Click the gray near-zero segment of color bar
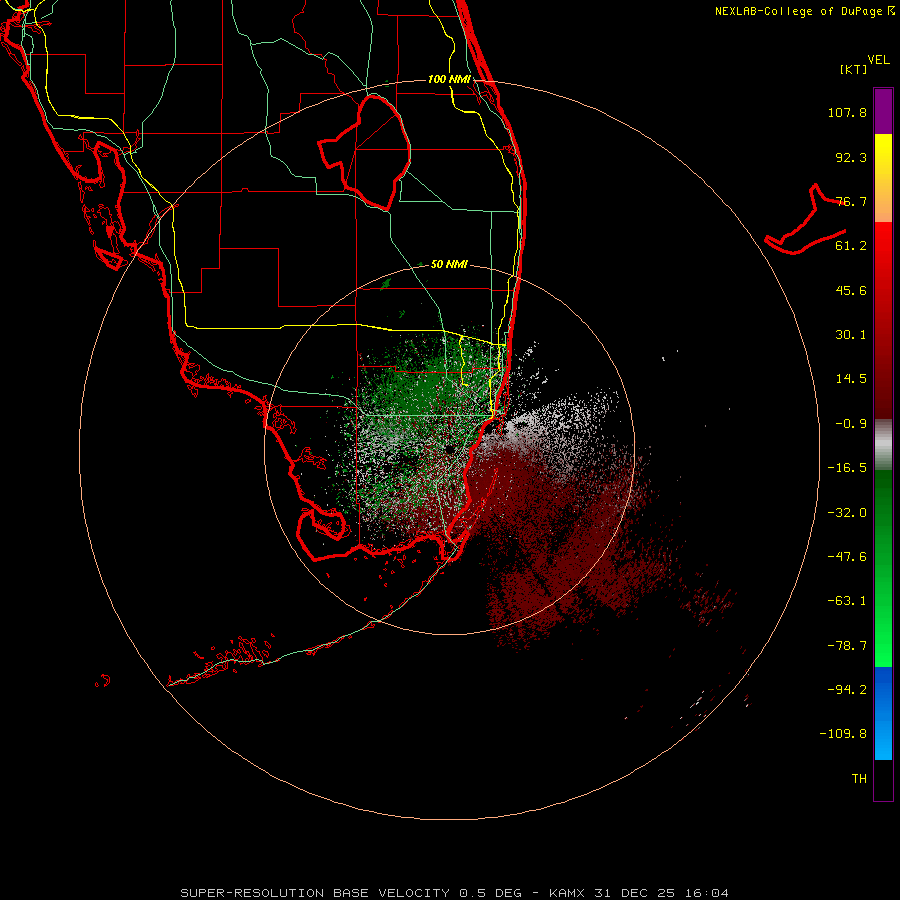The height and width of the screenshot is (900, 900). [x=883, y=444]
